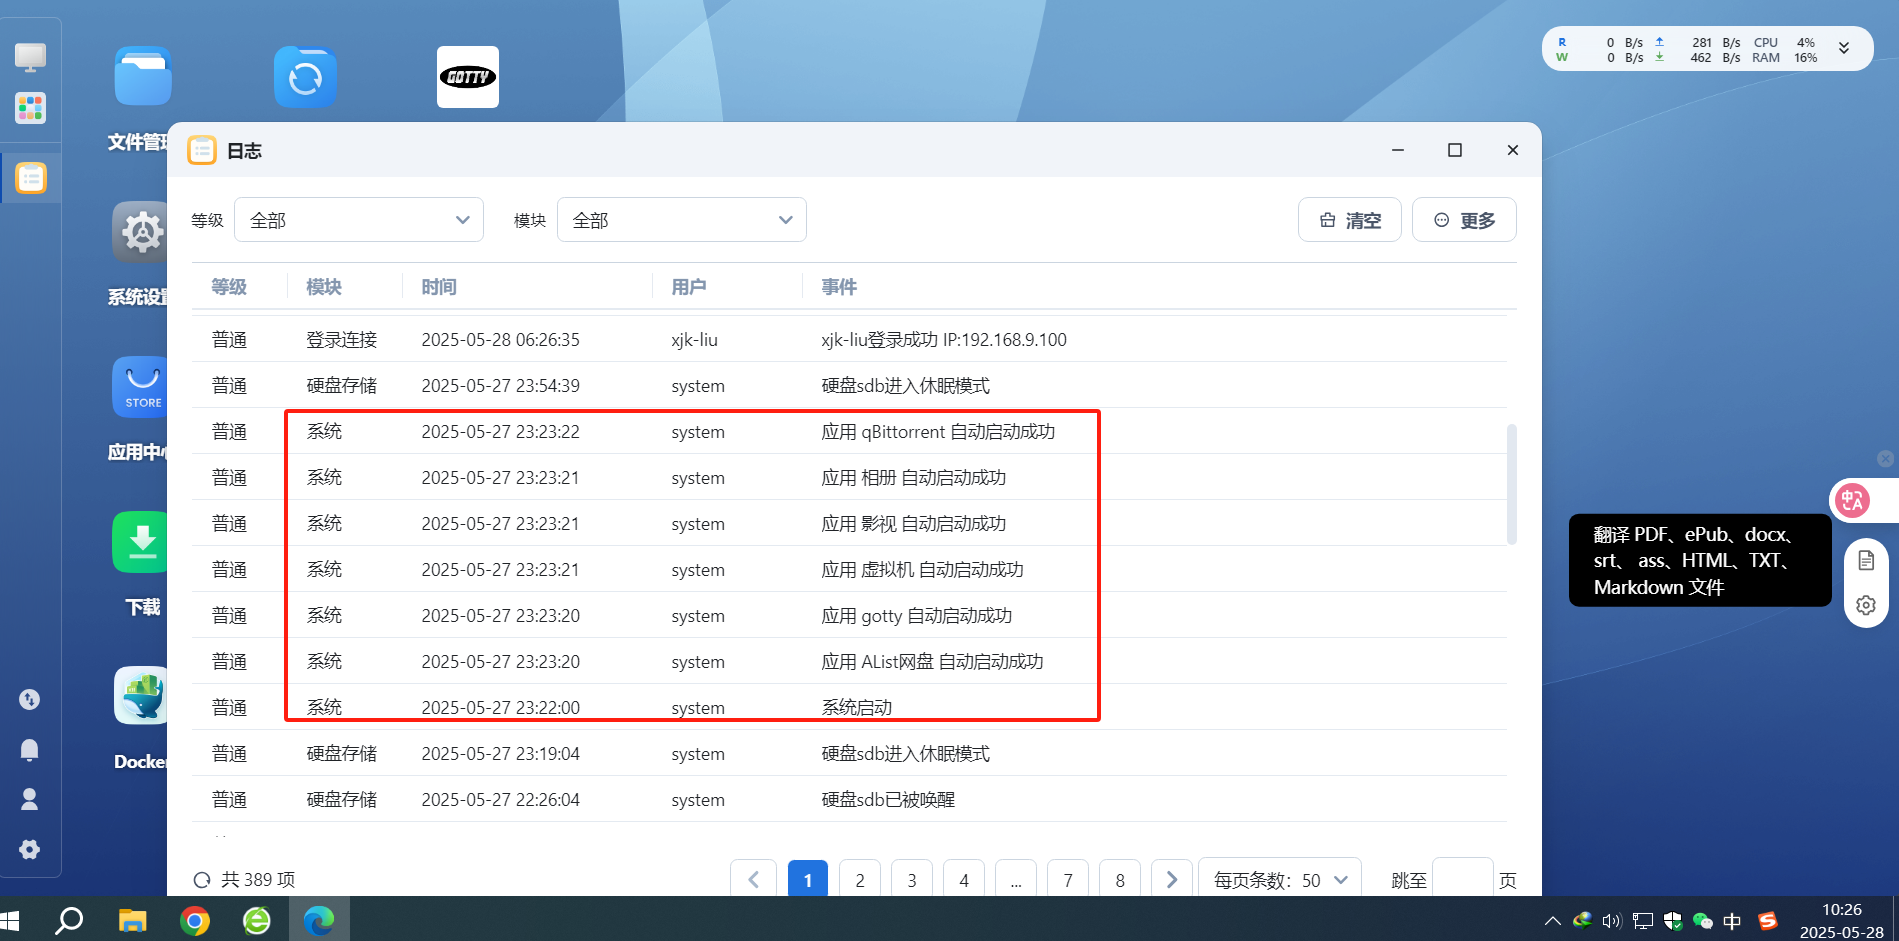Image resolution: width=1899 pixels, height=941 pixels.
Task: Click the 事件 column header
Action: 839,287
